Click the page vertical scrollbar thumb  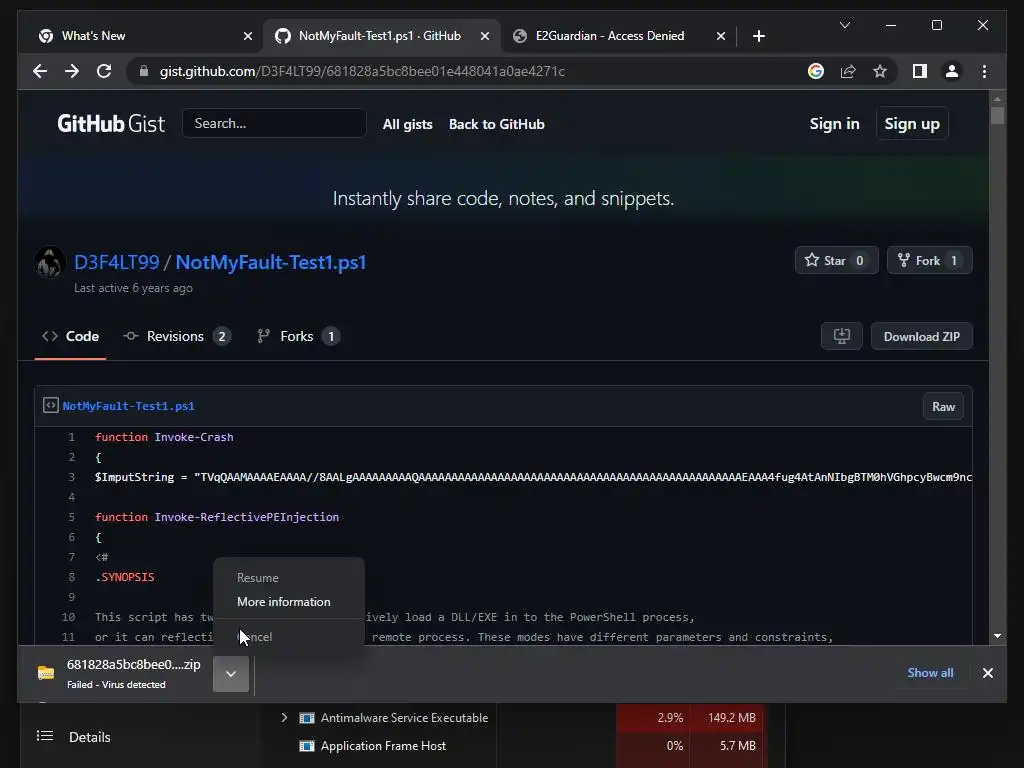(997, 115)
